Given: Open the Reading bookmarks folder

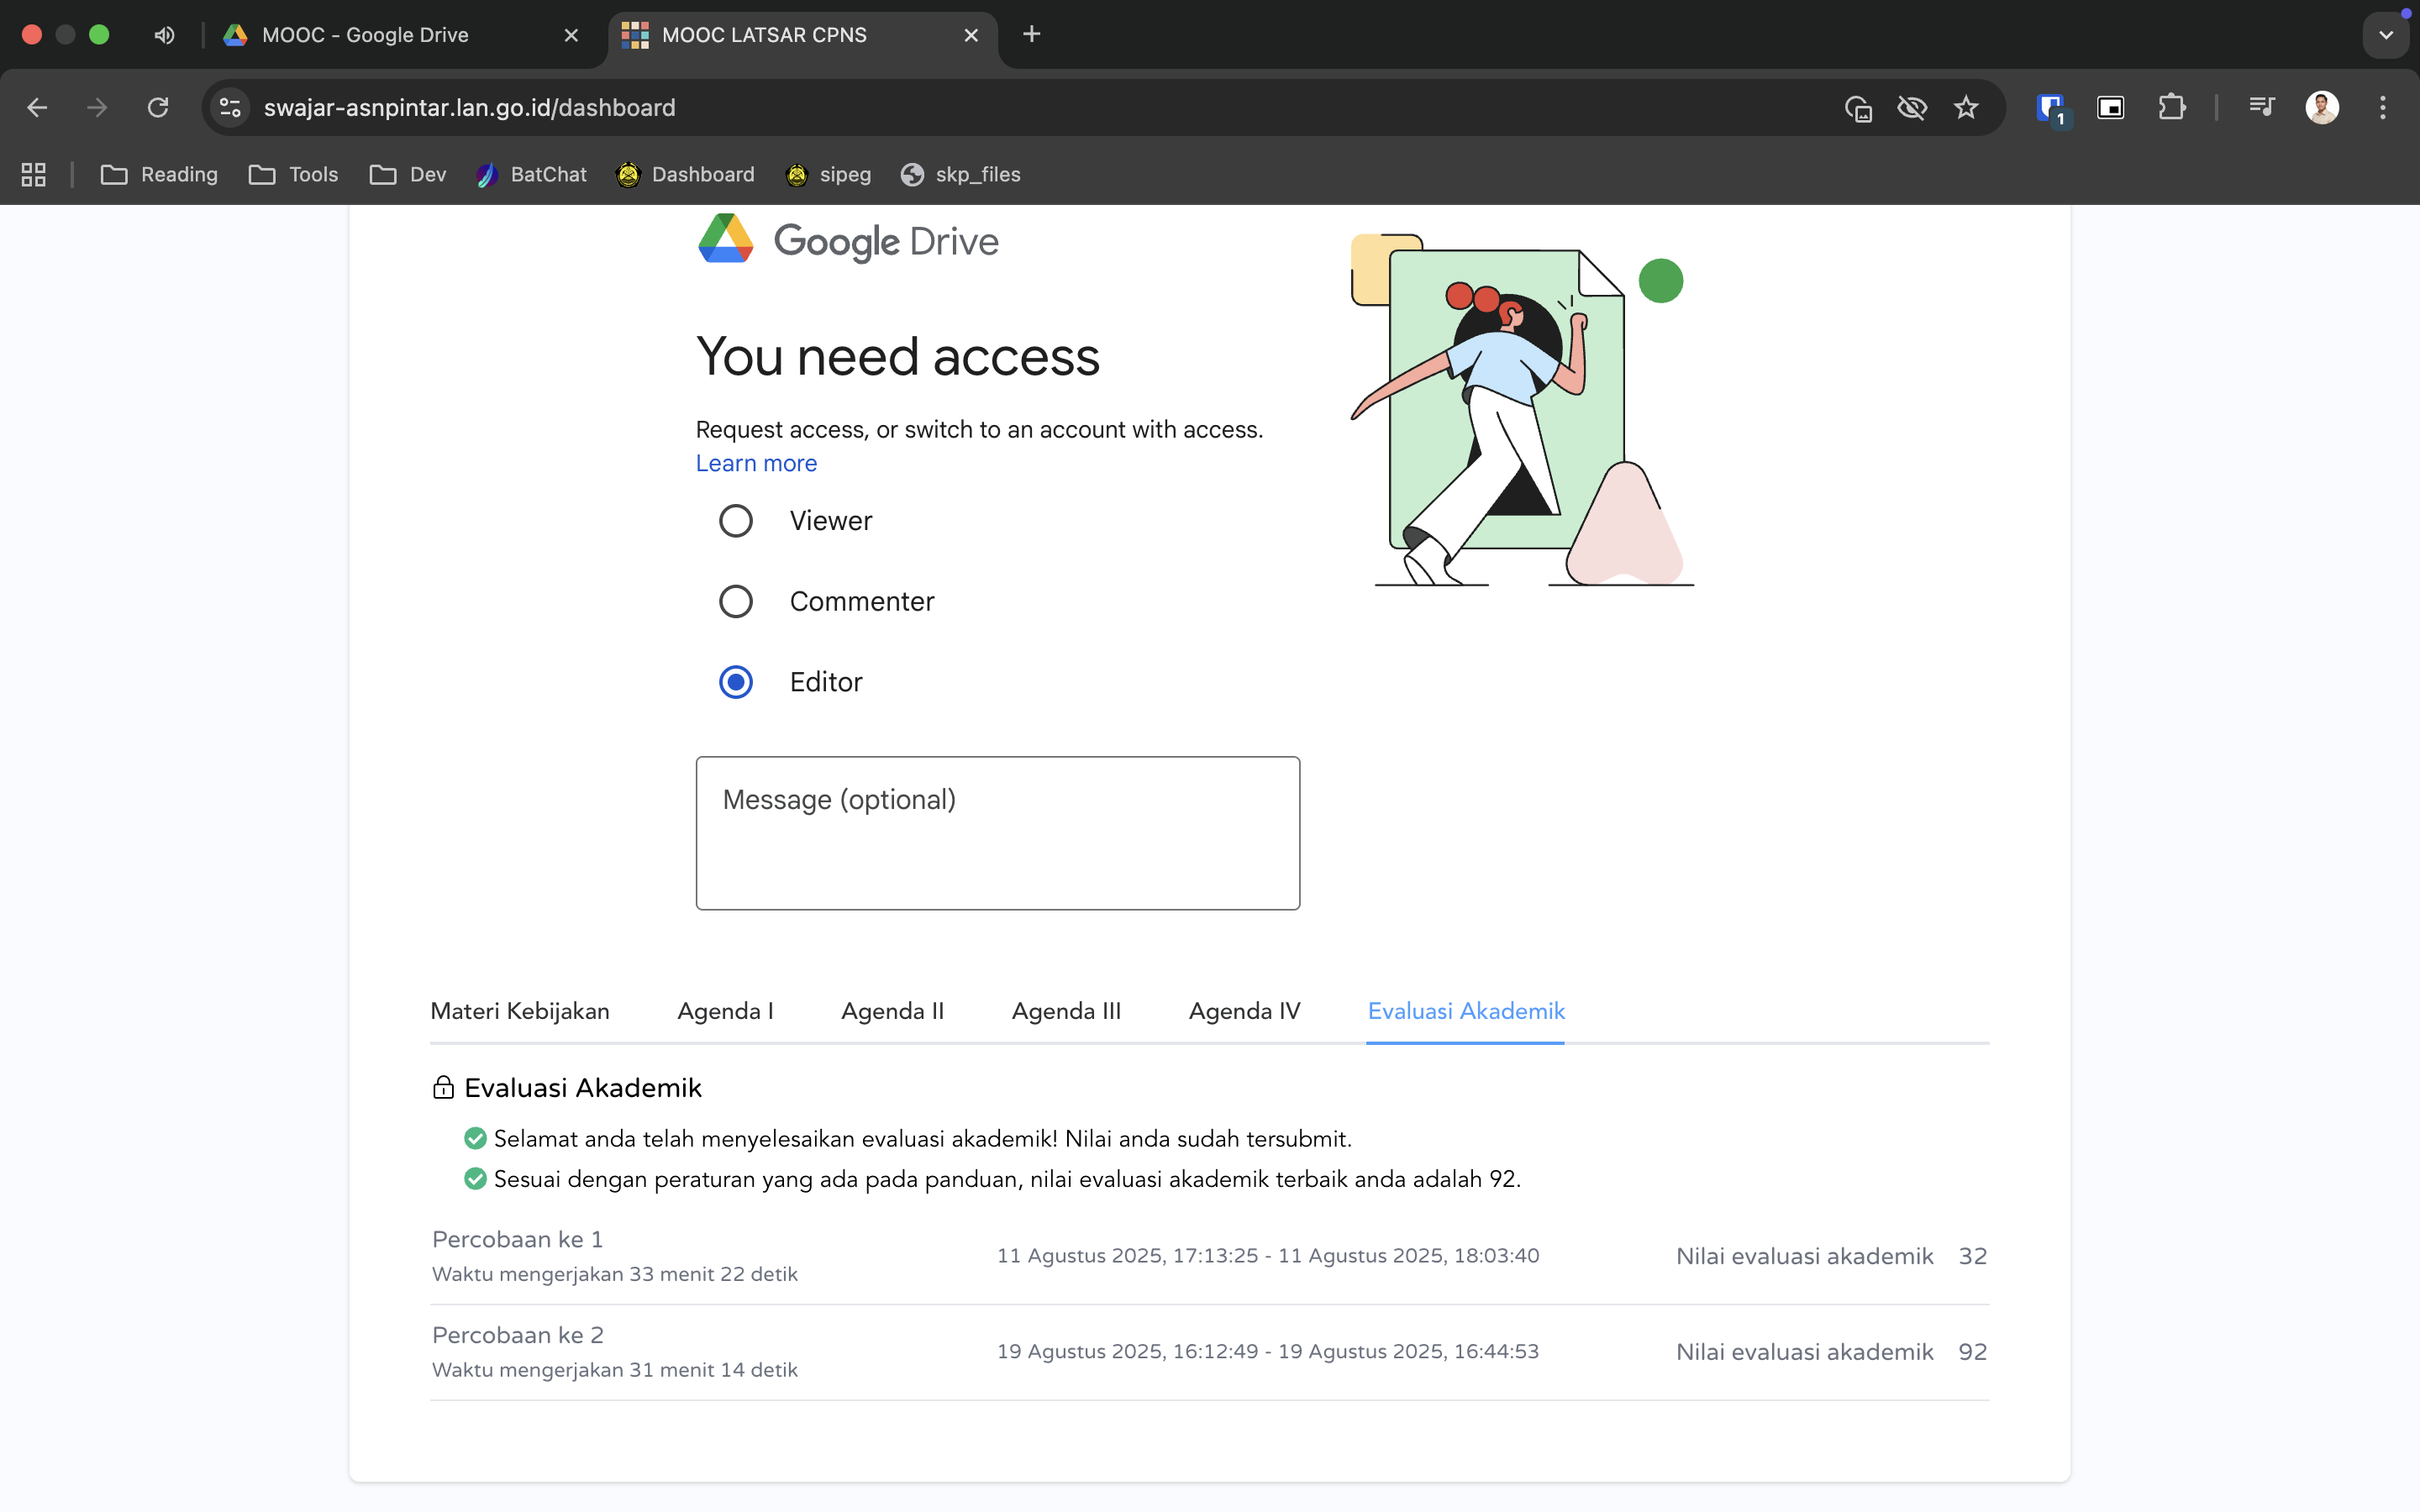Looking at the screenshot, I should [160, 174].
